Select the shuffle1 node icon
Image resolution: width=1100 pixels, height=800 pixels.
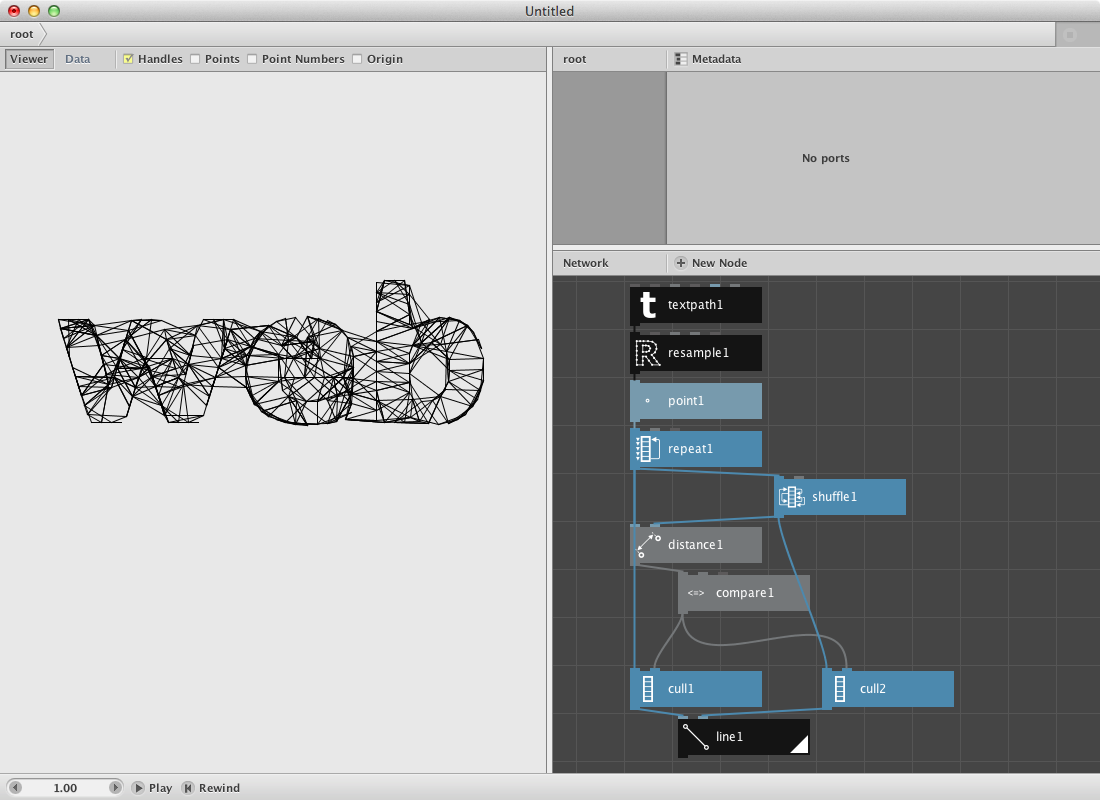(792, 497)
